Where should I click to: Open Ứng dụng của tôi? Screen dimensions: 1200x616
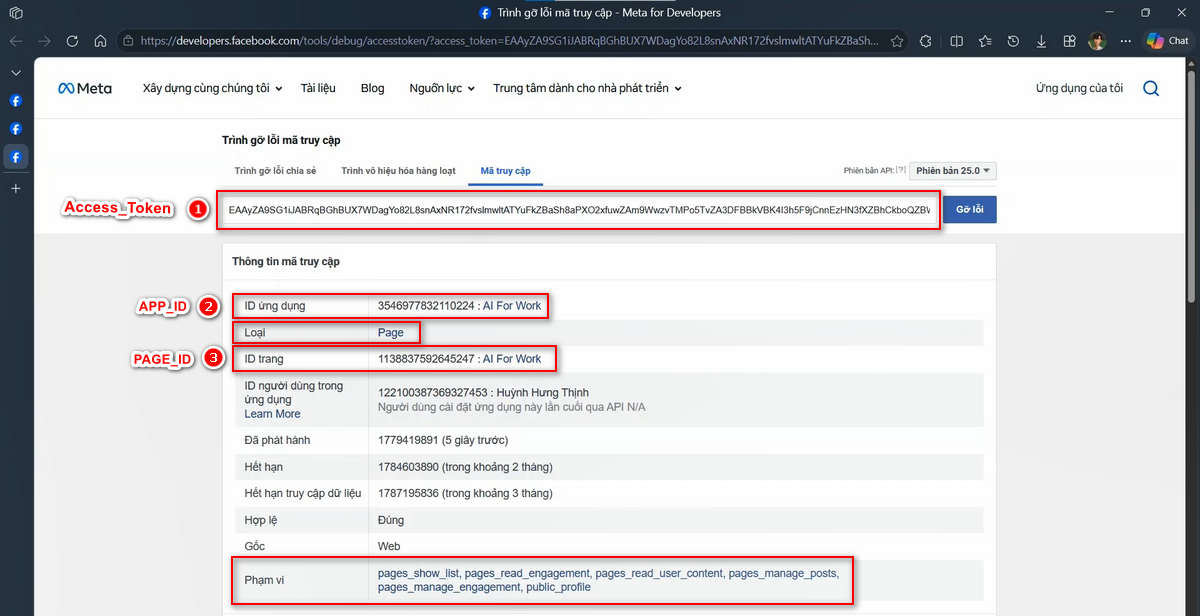coord(1079,88)
